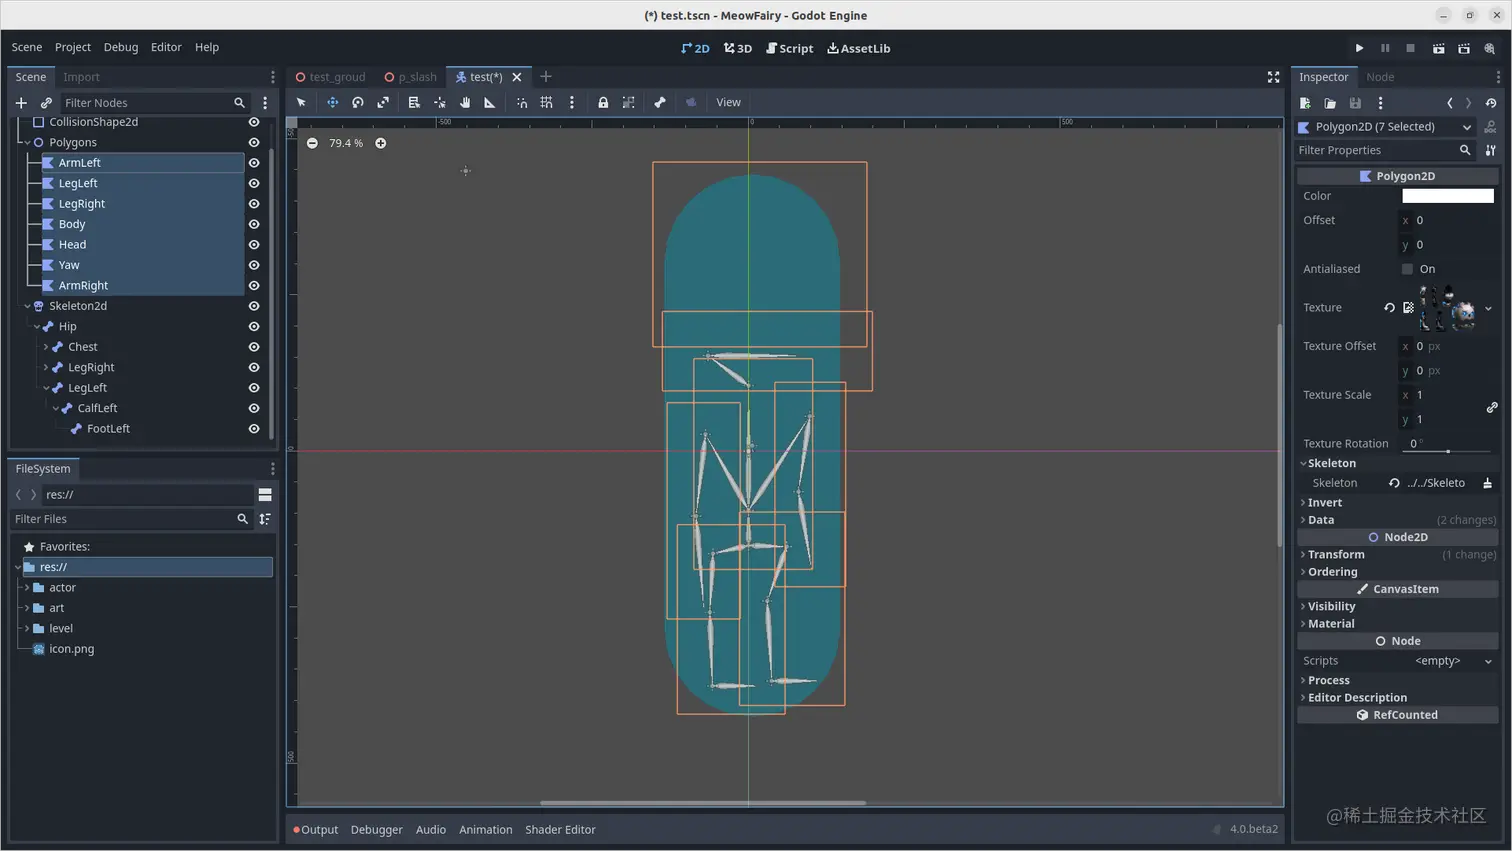Screen dimensions: 1512x851
Task: Open the Polygon2D Color swatch picker
Action: (1448, 195)
